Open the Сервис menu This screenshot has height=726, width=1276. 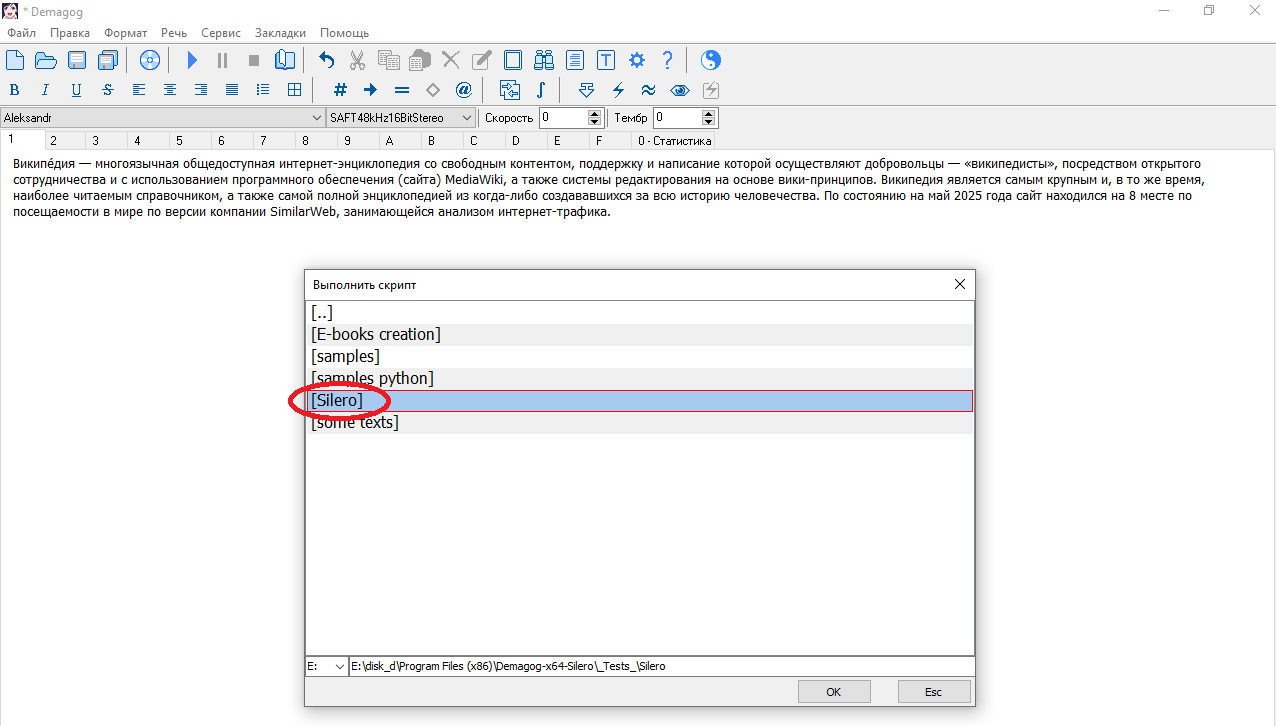tap(220, 33)
